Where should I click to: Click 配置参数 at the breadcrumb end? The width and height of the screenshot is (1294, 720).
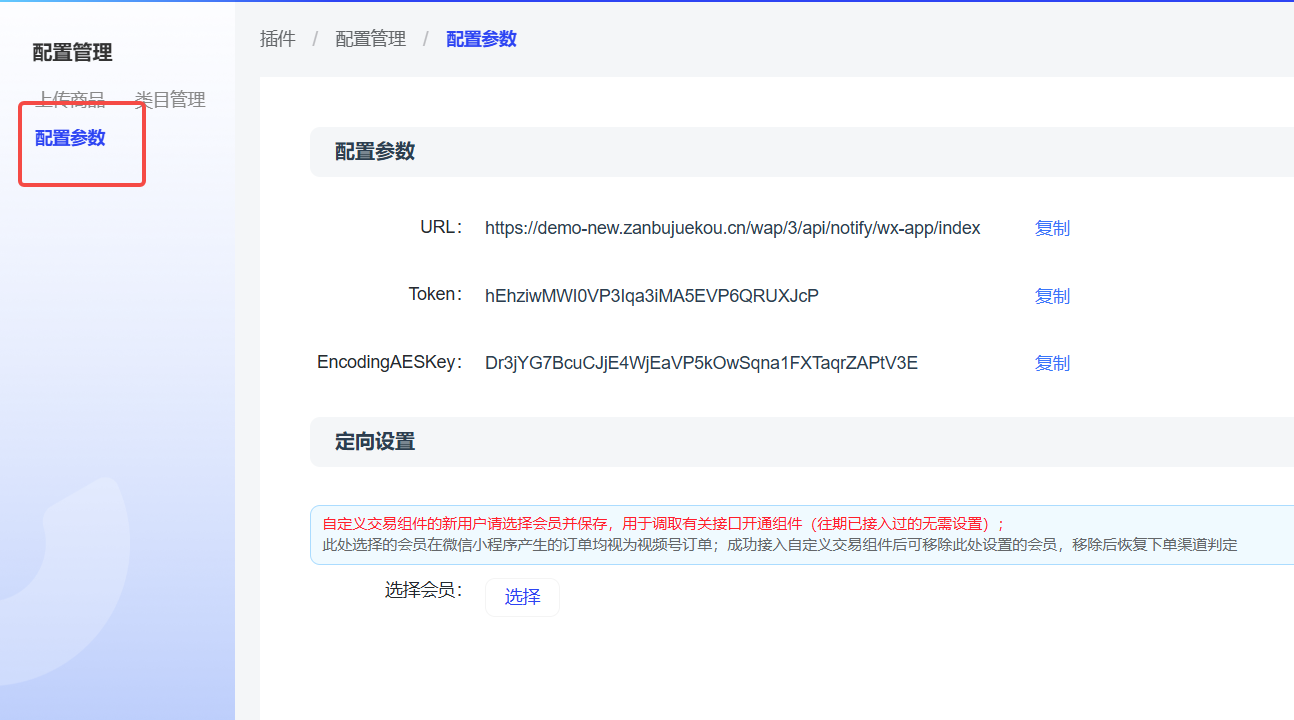point(481,39)
